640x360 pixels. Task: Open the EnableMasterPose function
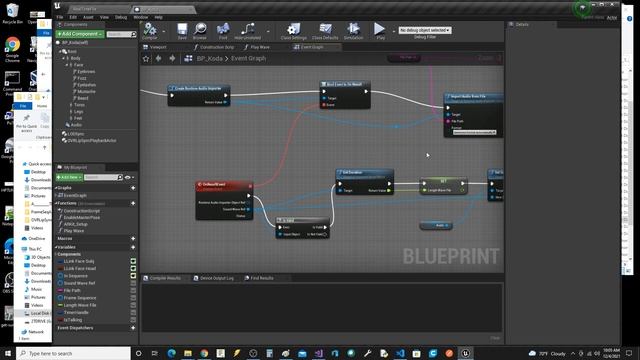(x=82, y=218)
